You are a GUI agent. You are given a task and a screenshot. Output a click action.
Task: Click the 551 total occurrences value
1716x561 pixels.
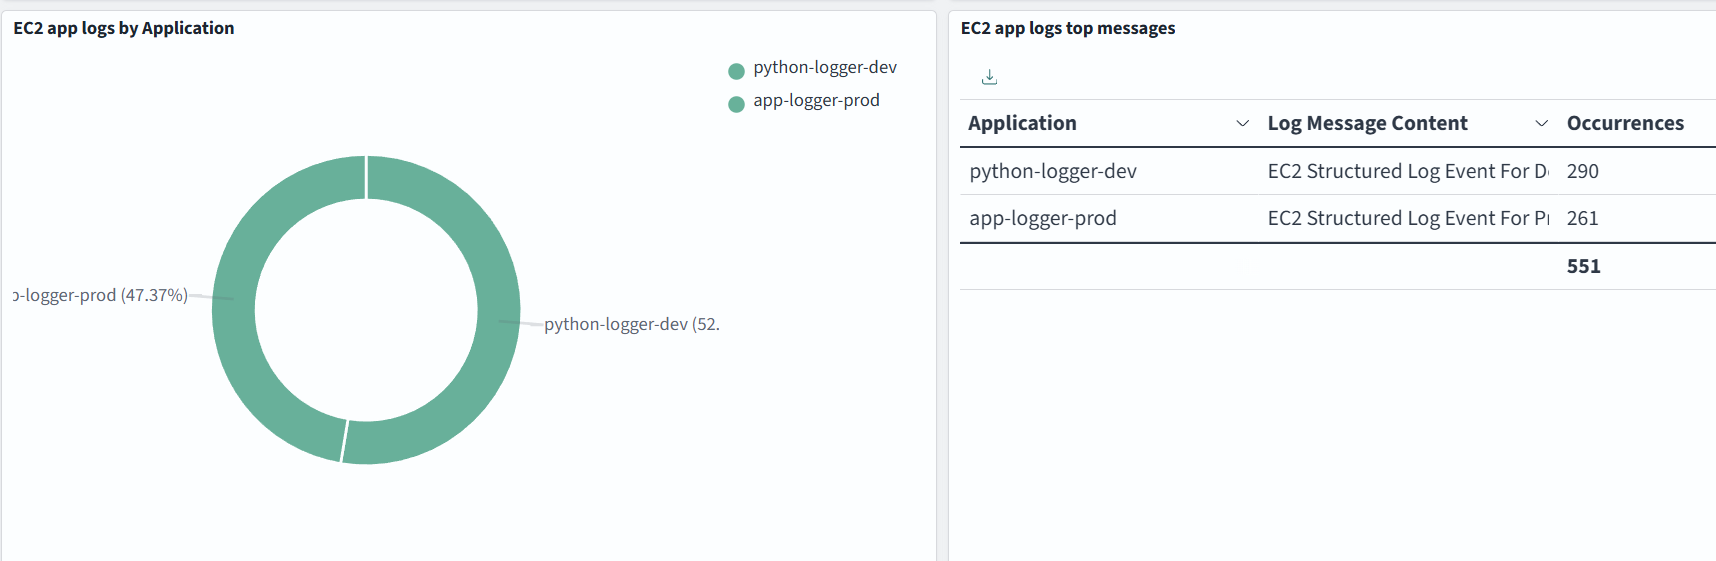(1583, 266)
